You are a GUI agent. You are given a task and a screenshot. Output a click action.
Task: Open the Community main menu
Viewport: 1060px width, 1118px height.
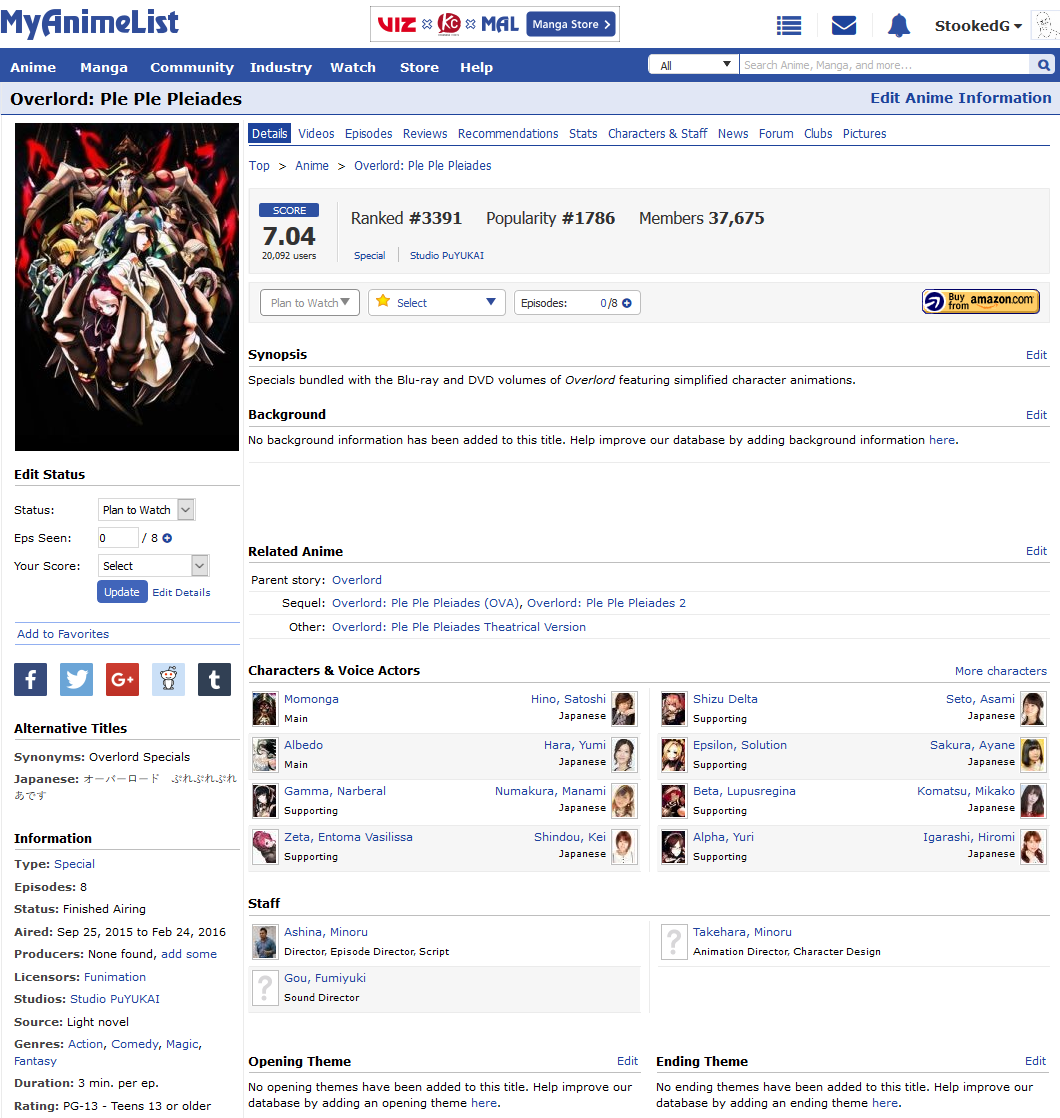[192, 68]
